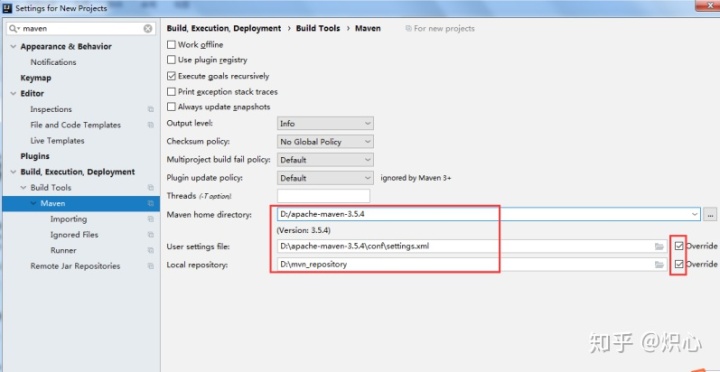Click project-level icon beside Runner

click(150, 250)
